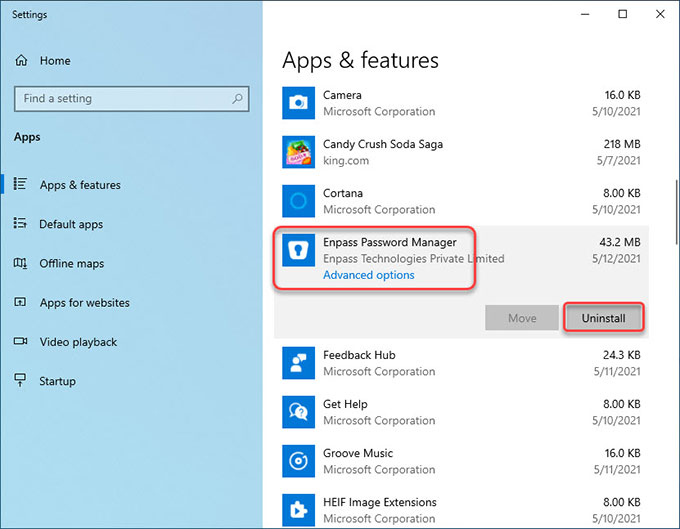Minimize the Settings window

pyautogui.click(x=585, y=14)
